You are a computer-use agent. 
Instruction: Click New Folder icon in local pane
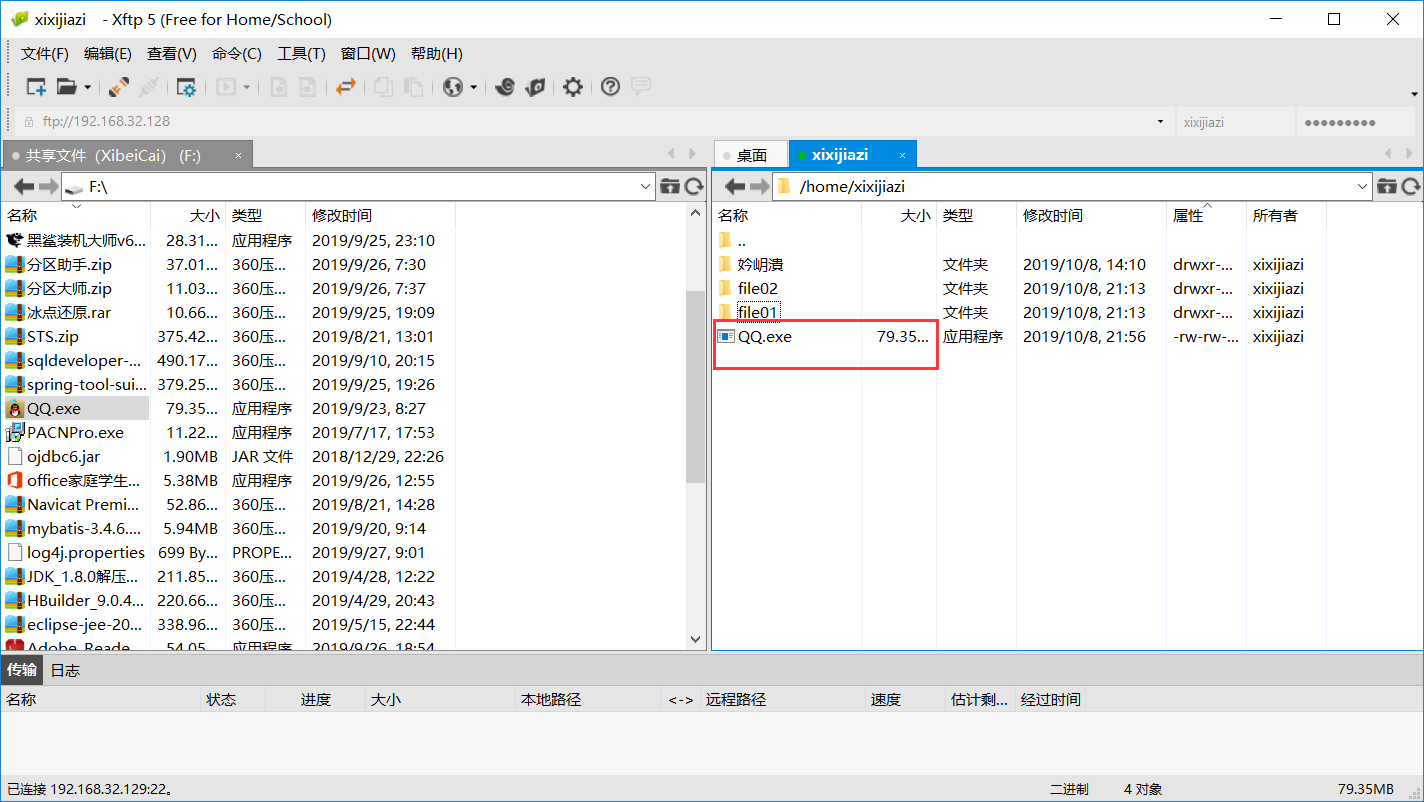coord(670,186)
